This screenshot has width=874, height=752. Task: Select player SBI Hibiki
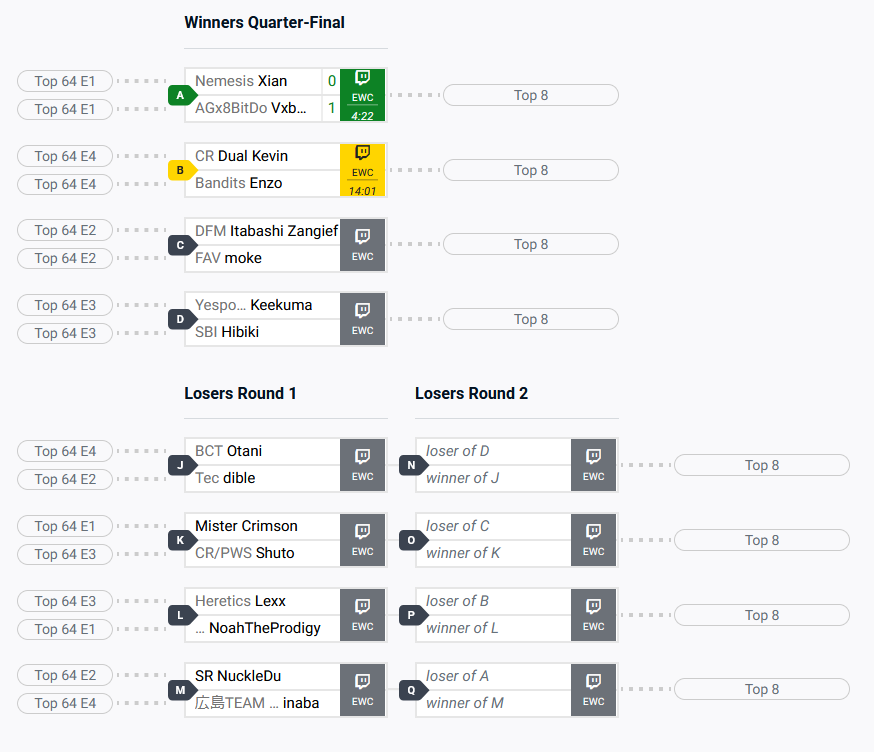227,332
